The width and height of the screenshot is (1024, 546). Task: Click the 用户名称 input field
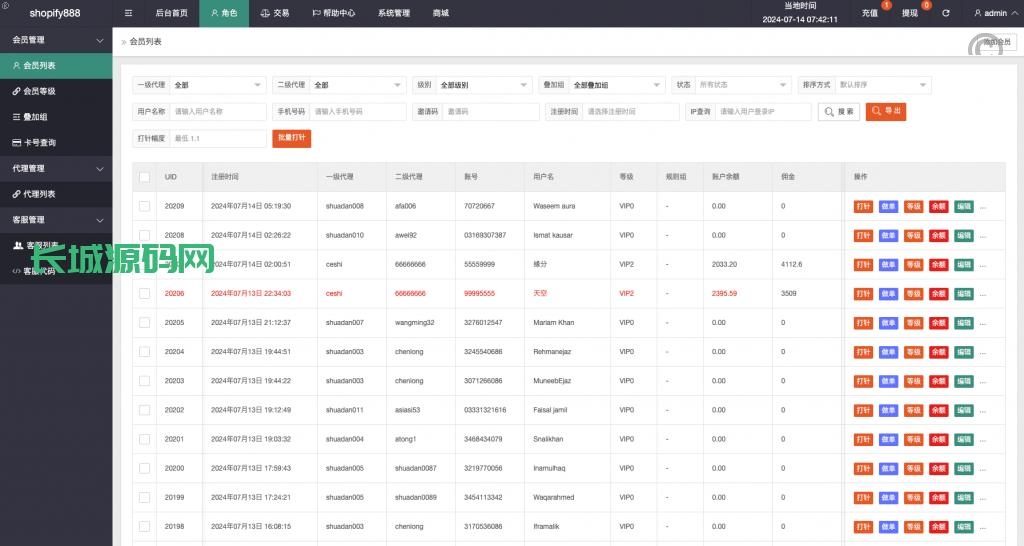tap(217, 112)
